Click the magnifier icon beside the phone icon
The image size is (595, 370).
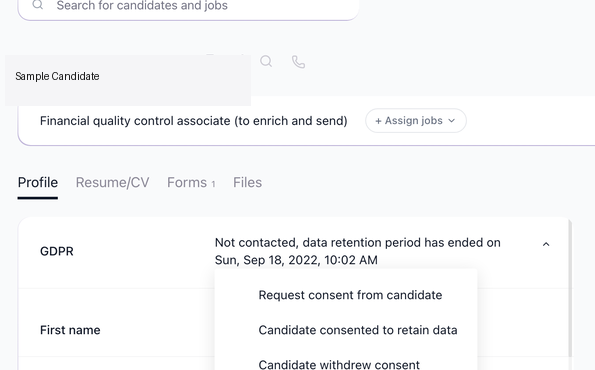[x=266, y=61]
